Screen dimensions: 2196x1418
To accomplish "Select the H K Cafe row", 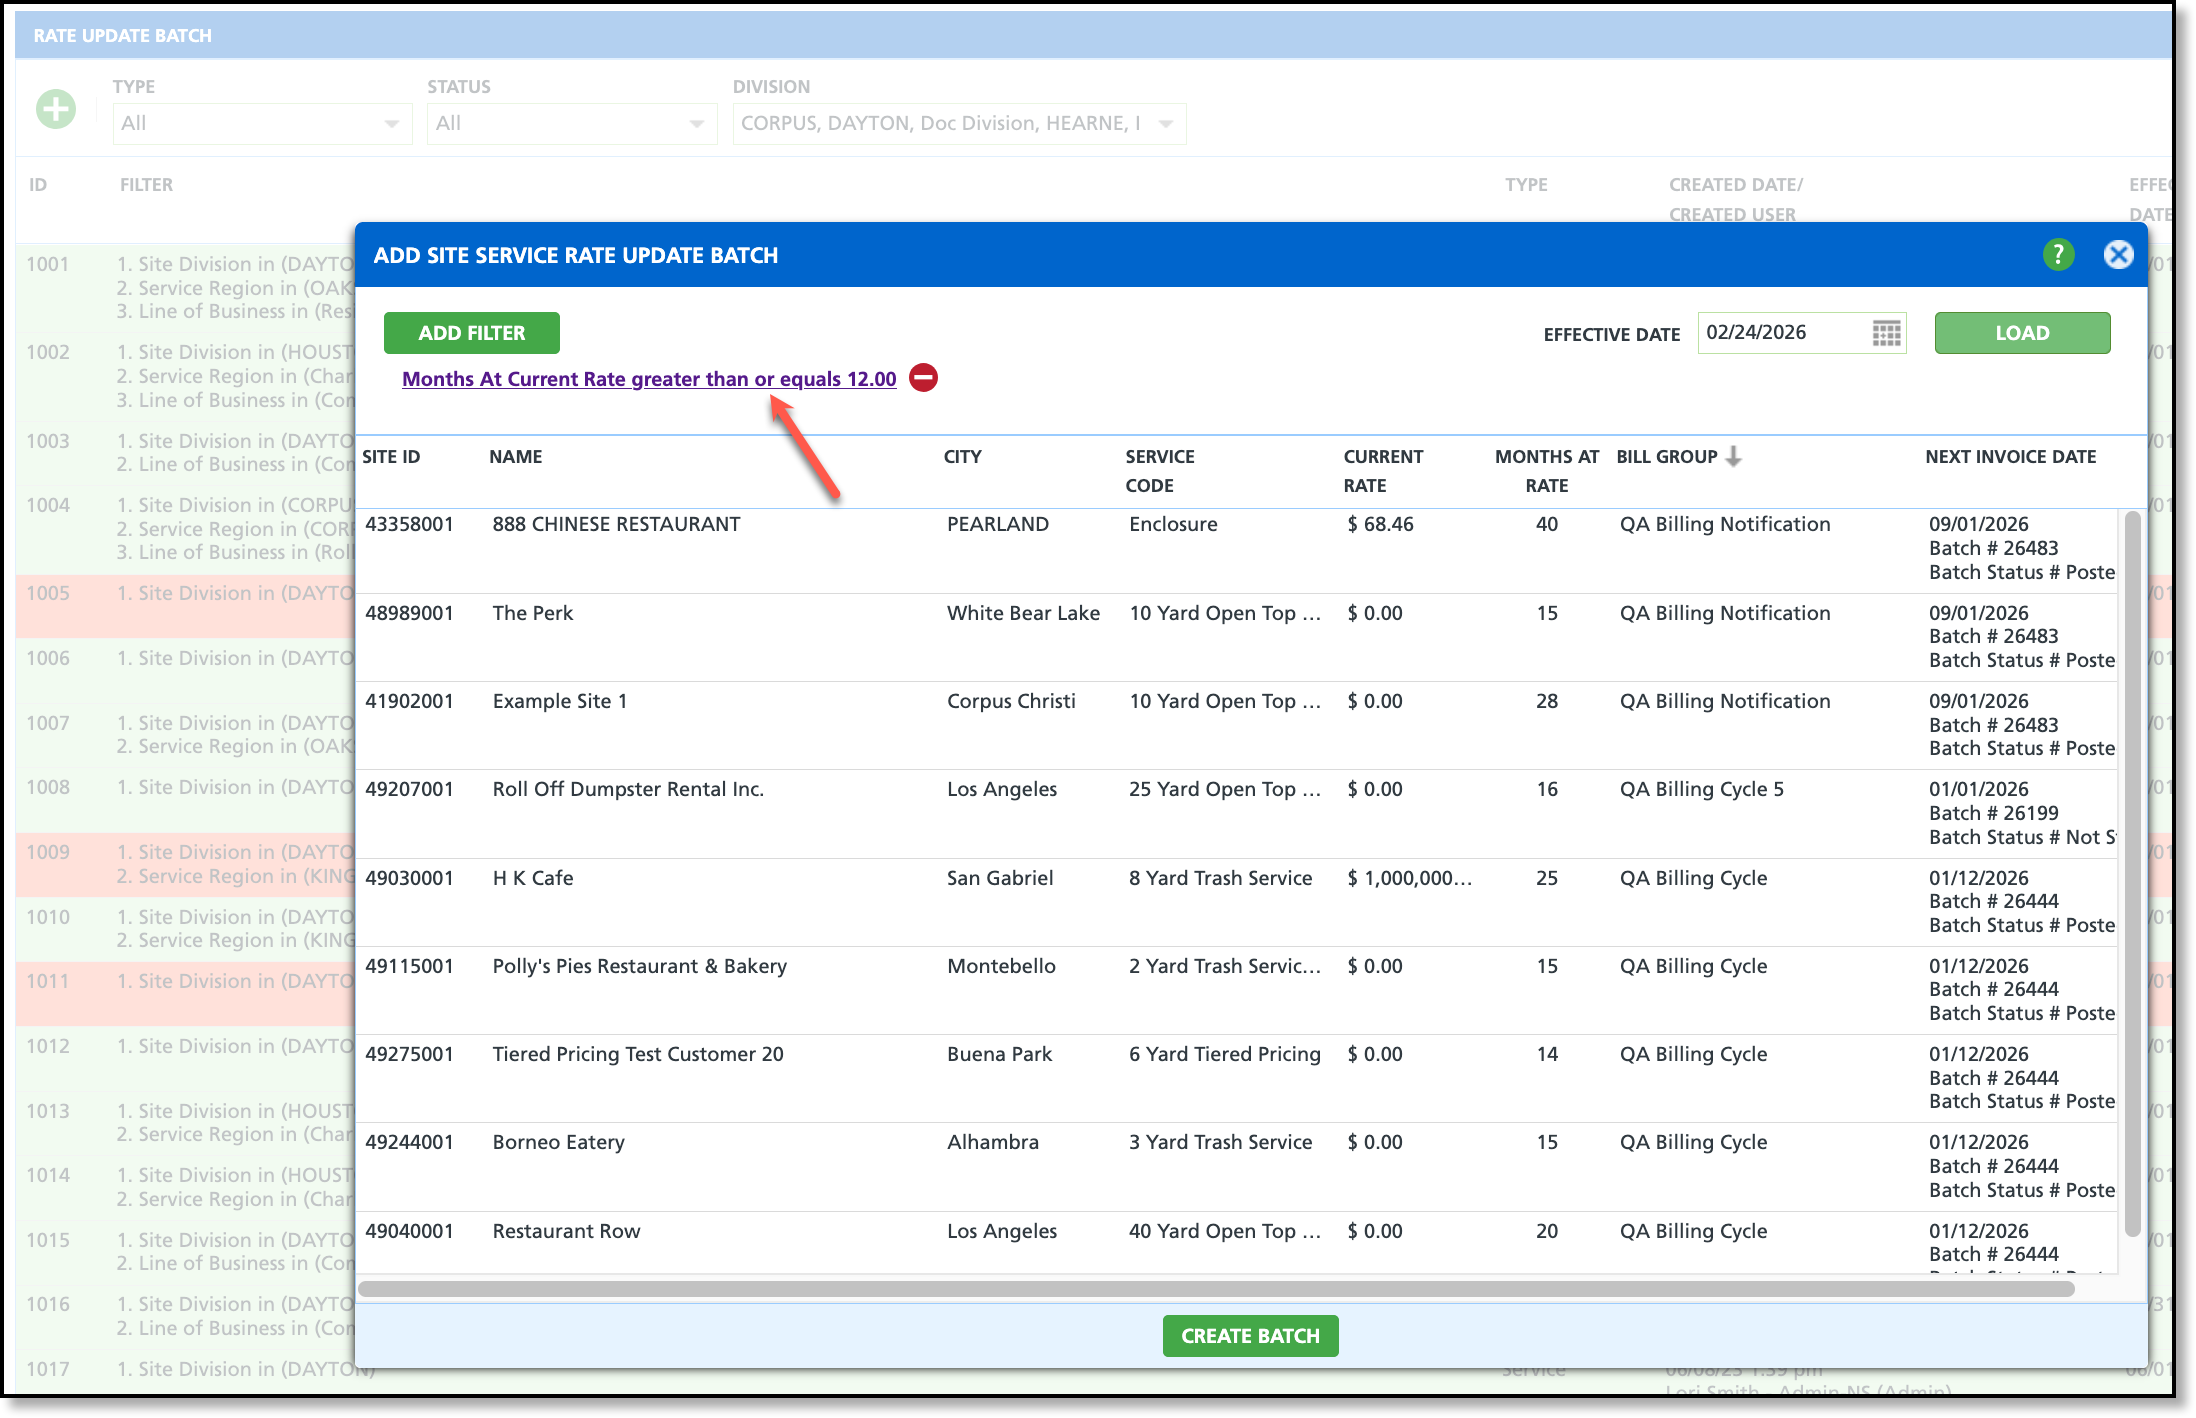I will tap(533, 878).
